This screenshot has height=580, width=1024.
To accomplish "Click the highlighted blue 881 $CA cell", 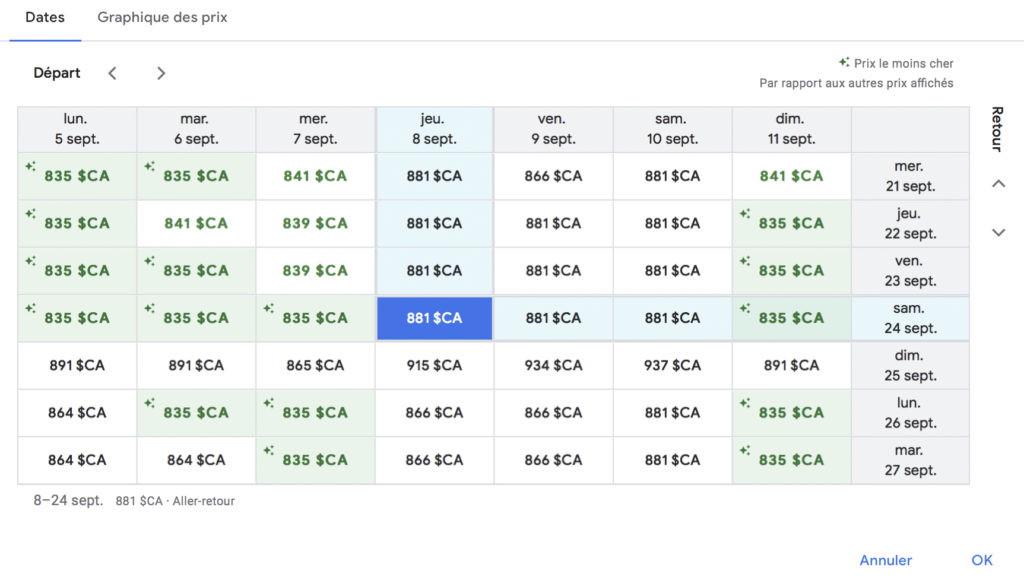I will point(434,318).
